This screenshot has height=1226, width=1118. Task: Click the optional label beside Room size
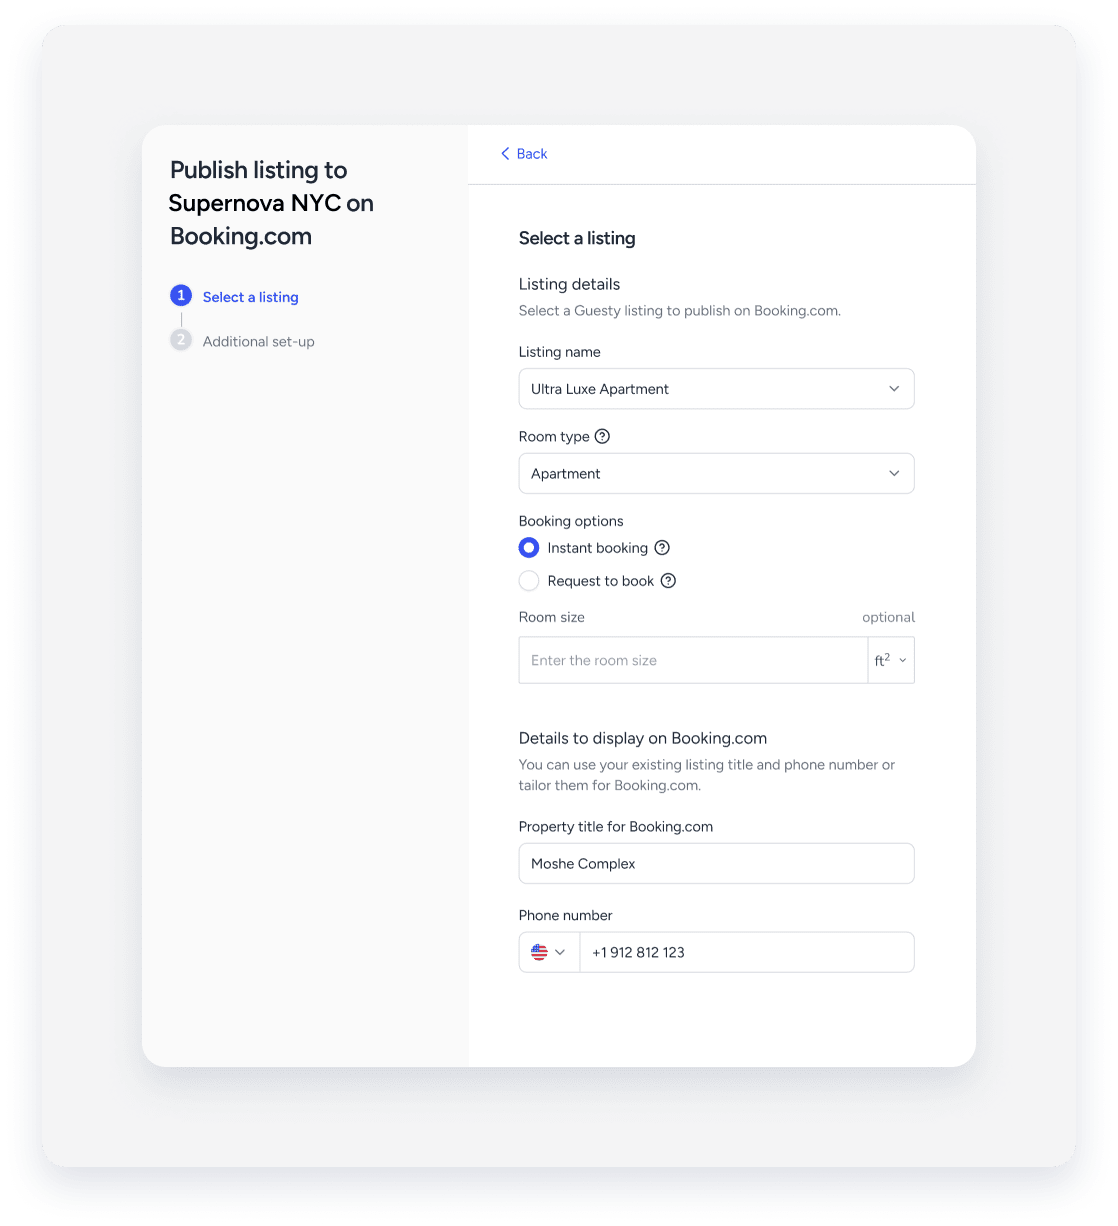coord(889,617)
